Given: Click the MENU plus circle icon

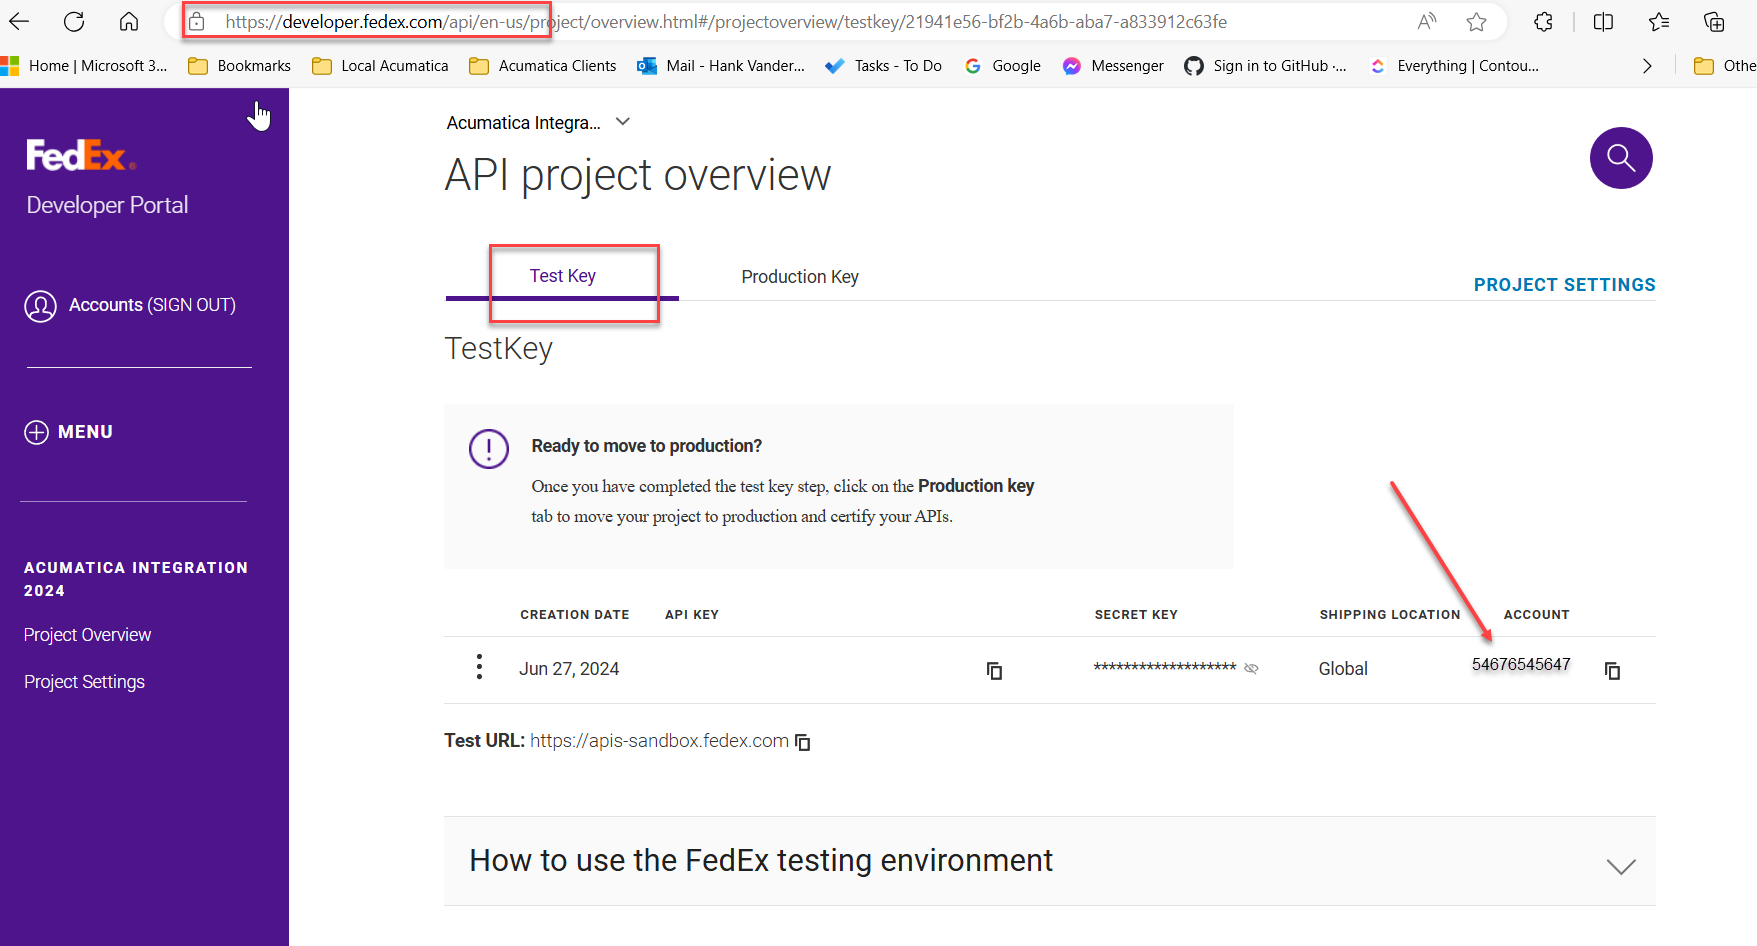Looking at the screenshot, I should [x=36, y=432].
